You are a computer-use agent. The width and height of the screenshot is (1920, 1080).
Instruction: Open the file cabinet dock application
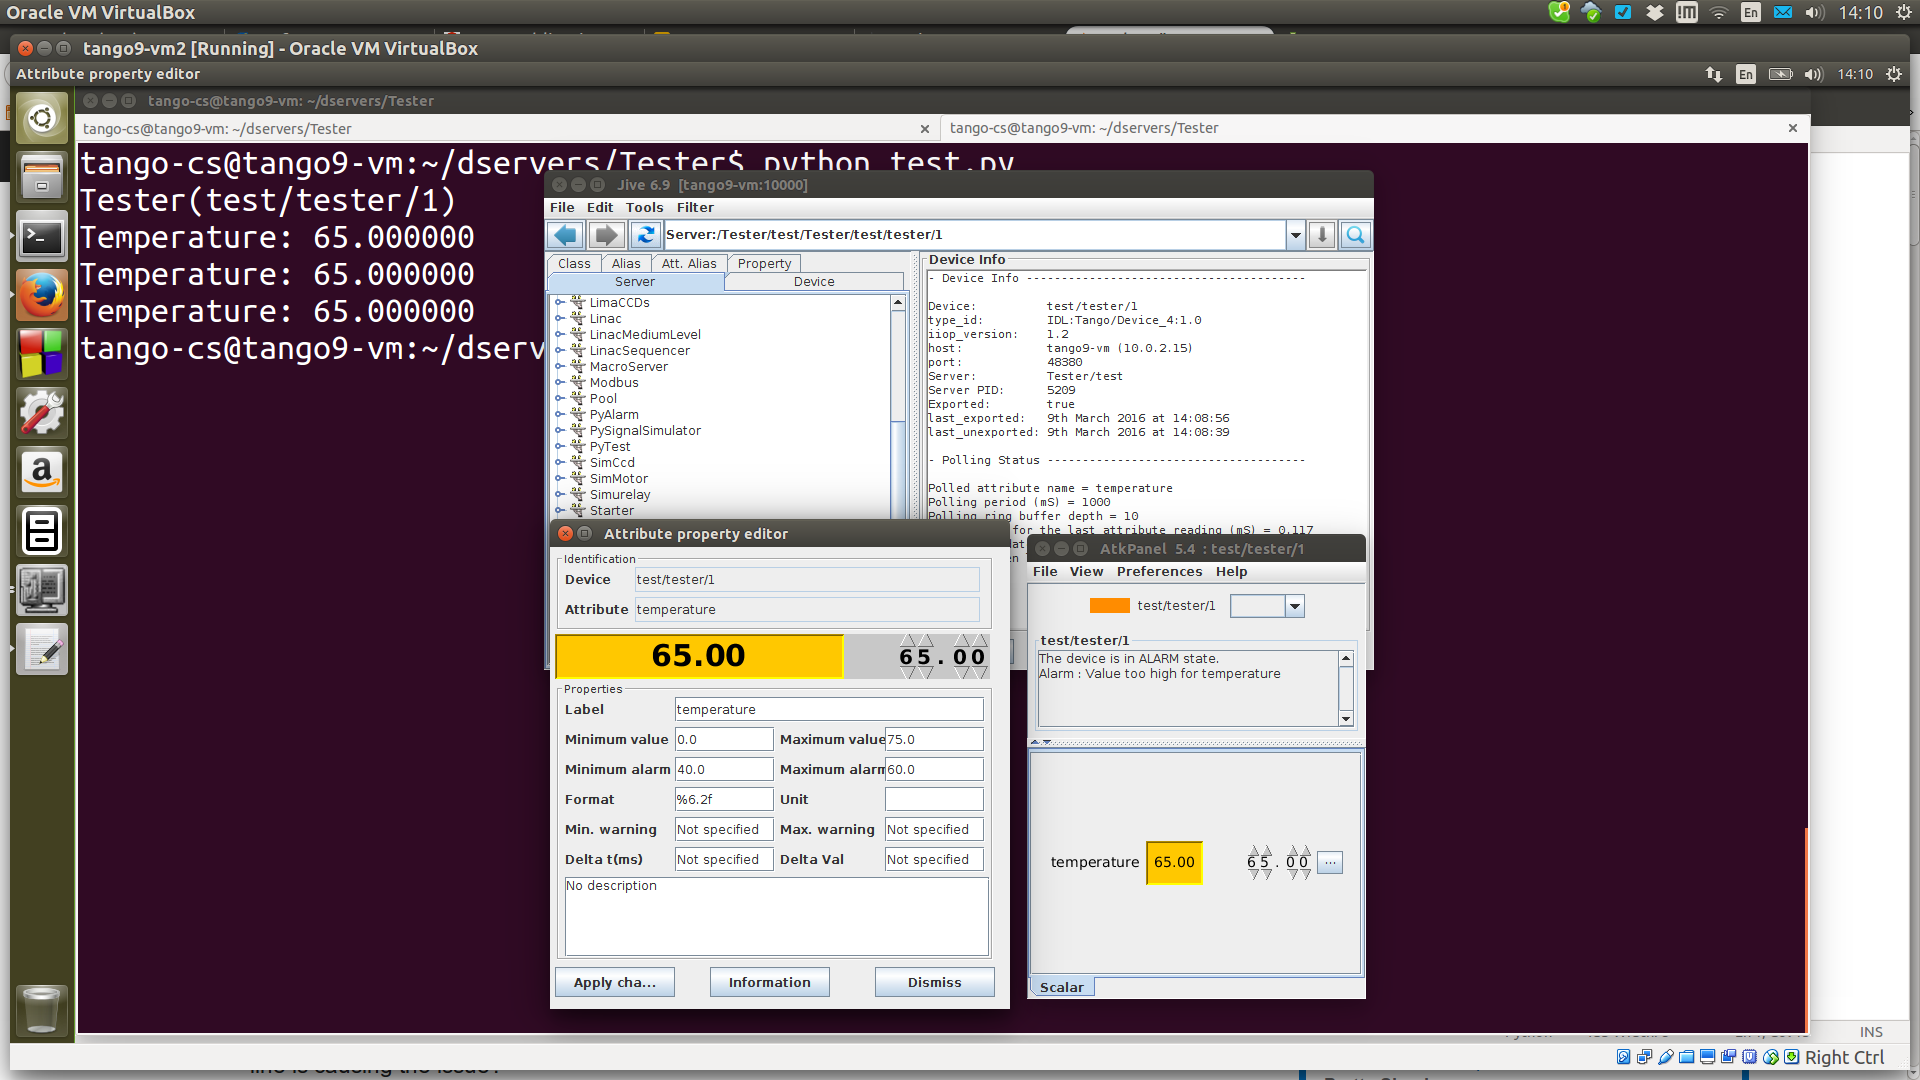point(42,531)
